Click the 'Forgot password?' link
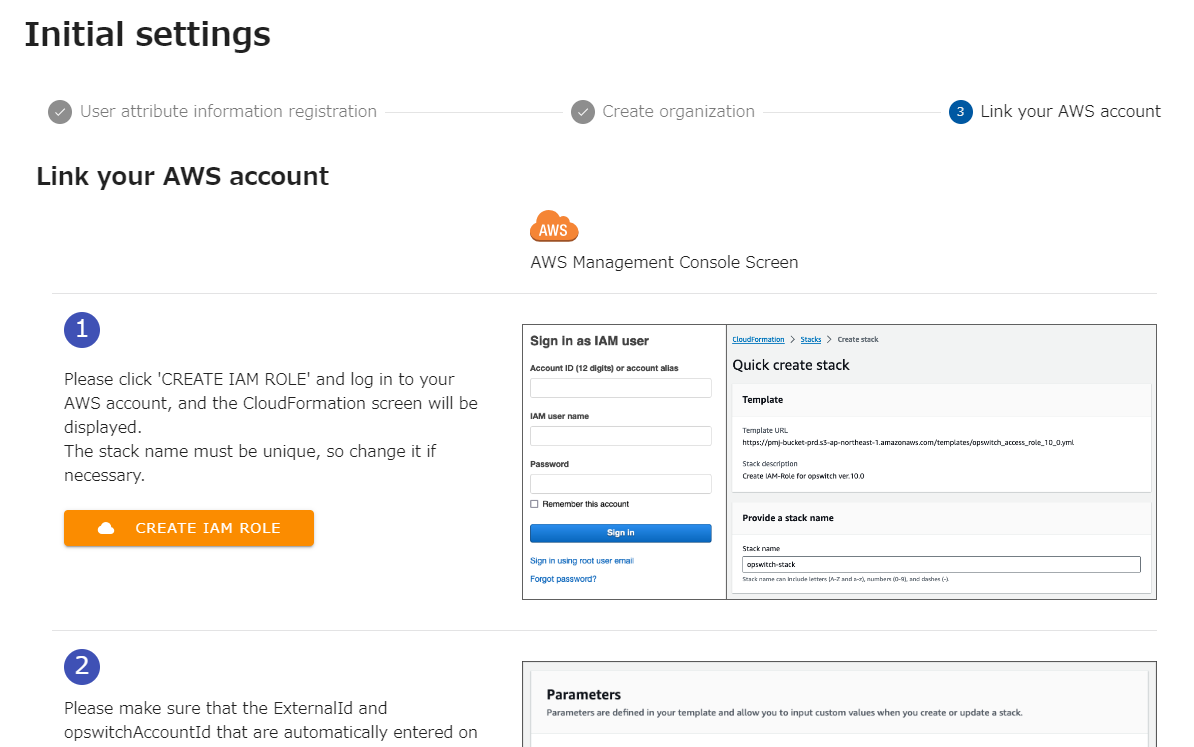 [x=563, y=579]
